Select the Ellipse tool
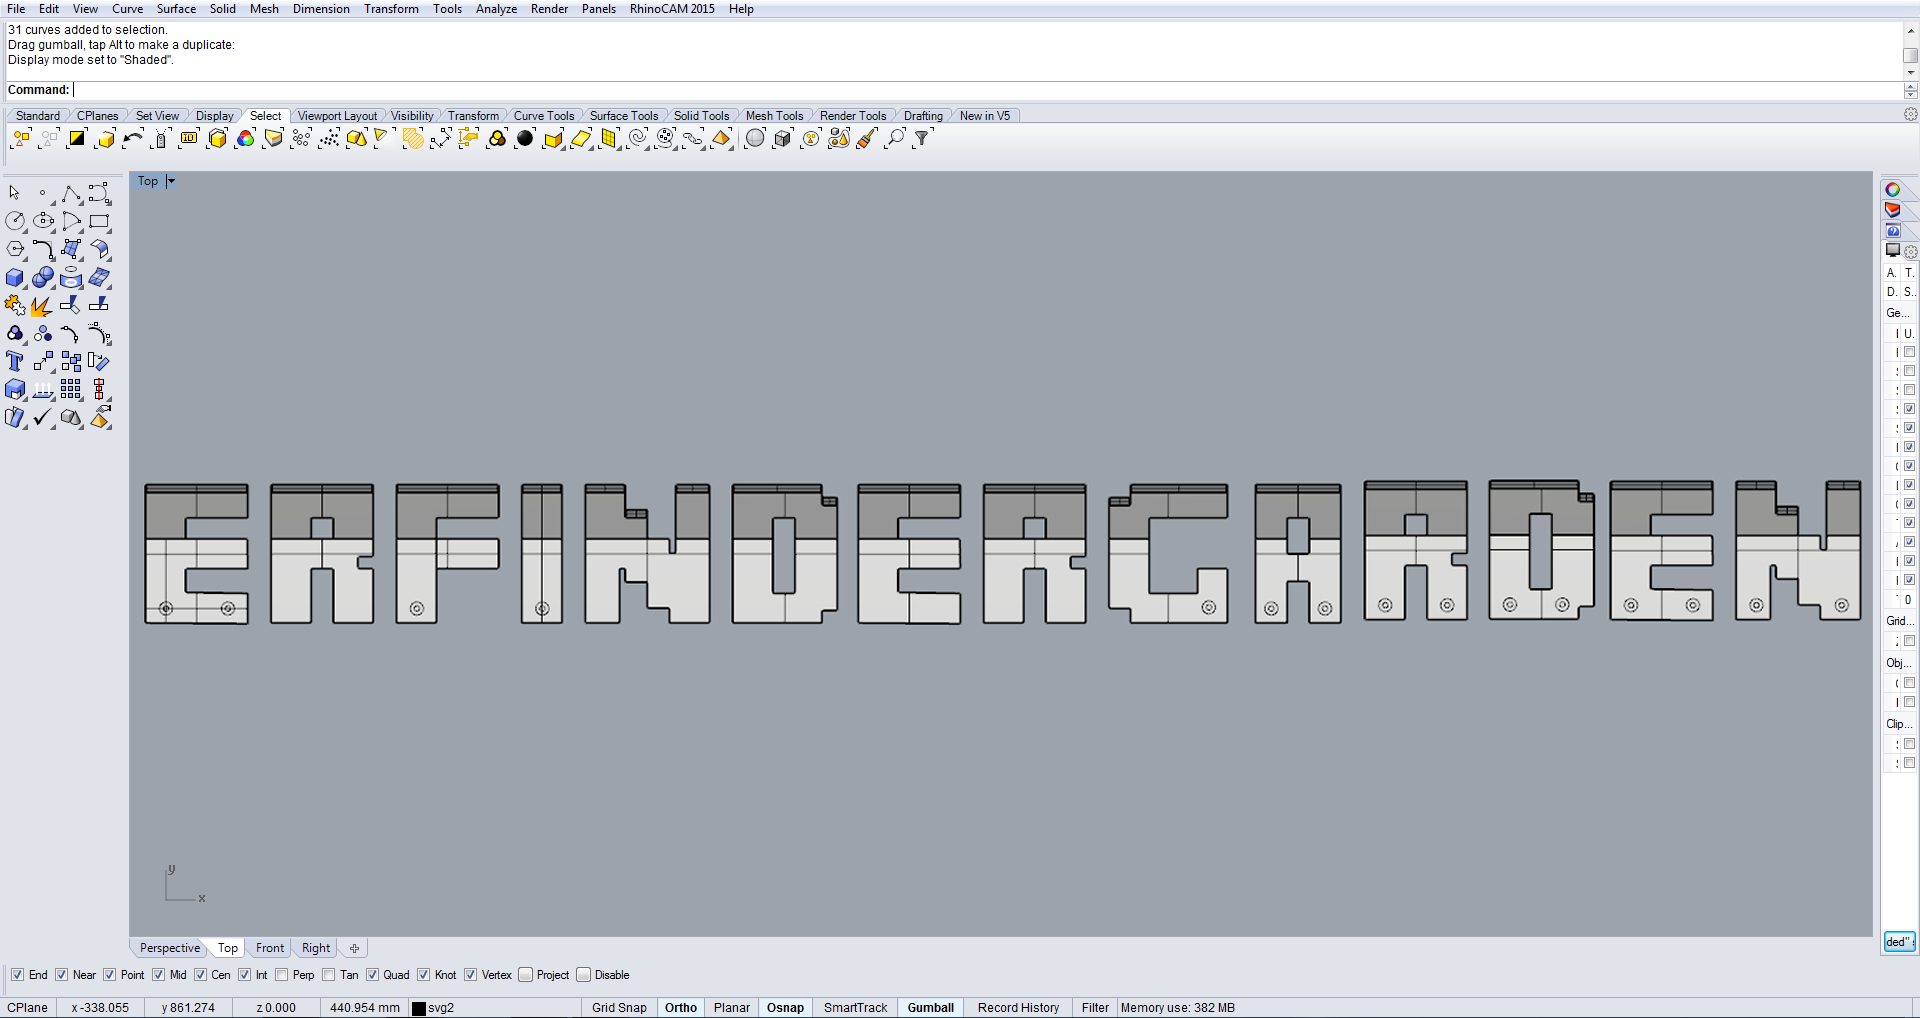The image size is (1920, 1018). [43, 221]
